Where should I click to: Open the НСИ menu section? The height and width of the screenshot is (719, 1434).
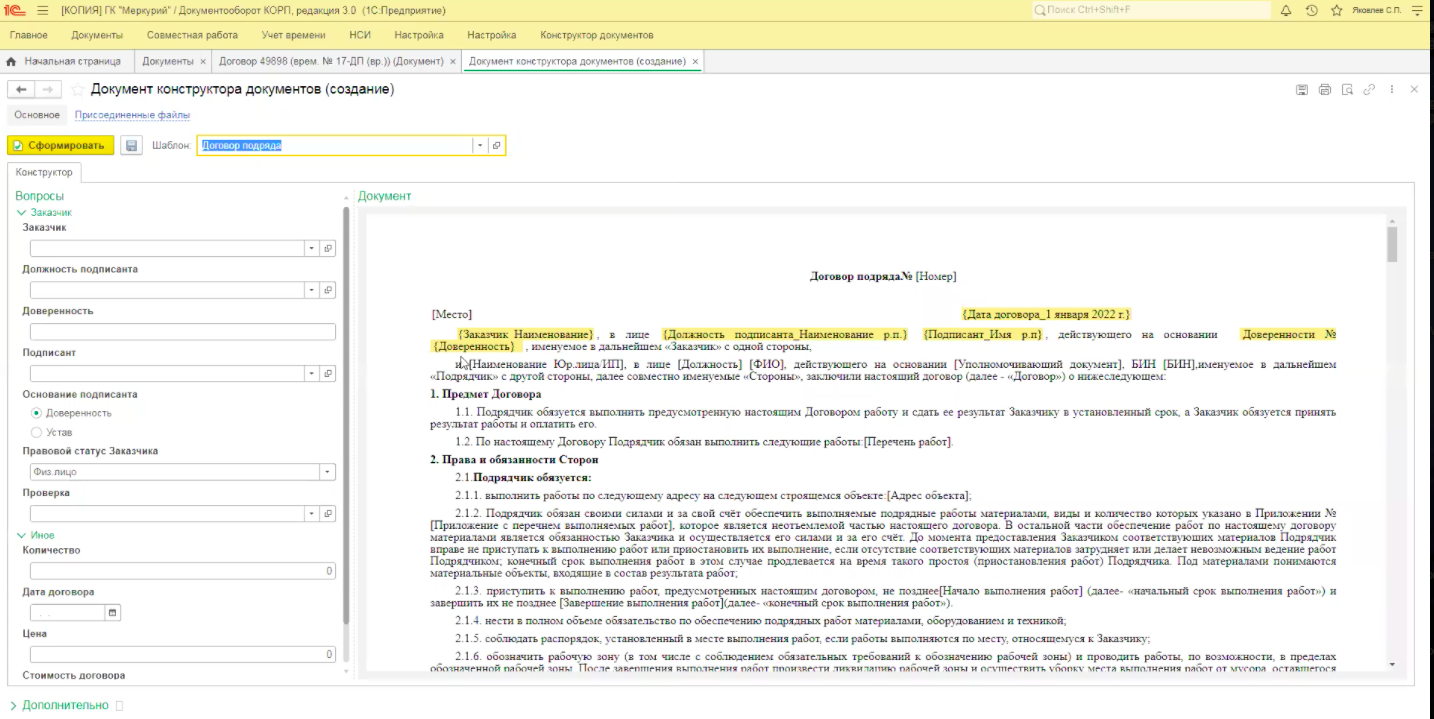(360, 35)
